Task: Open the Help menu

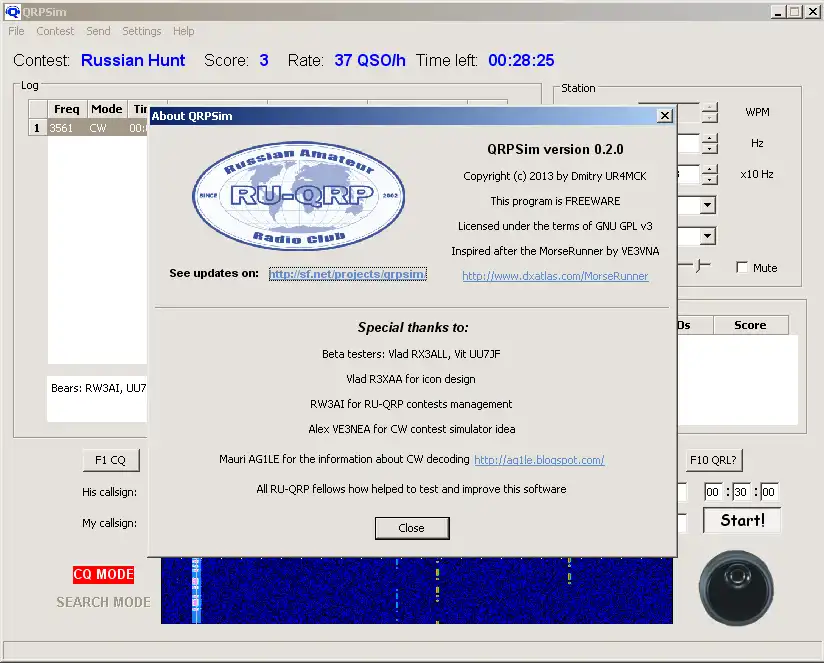Action: (x=183, y=31)
